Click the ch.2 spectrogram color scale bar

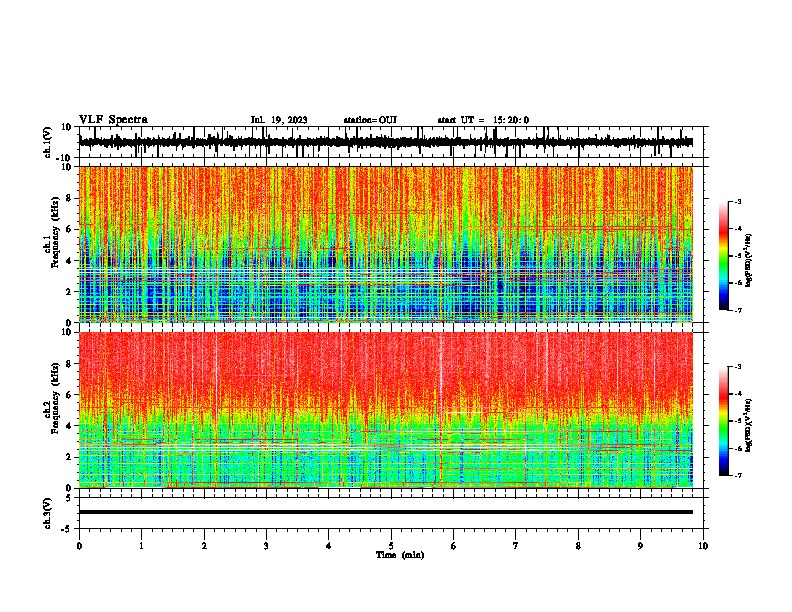[724, 421]
